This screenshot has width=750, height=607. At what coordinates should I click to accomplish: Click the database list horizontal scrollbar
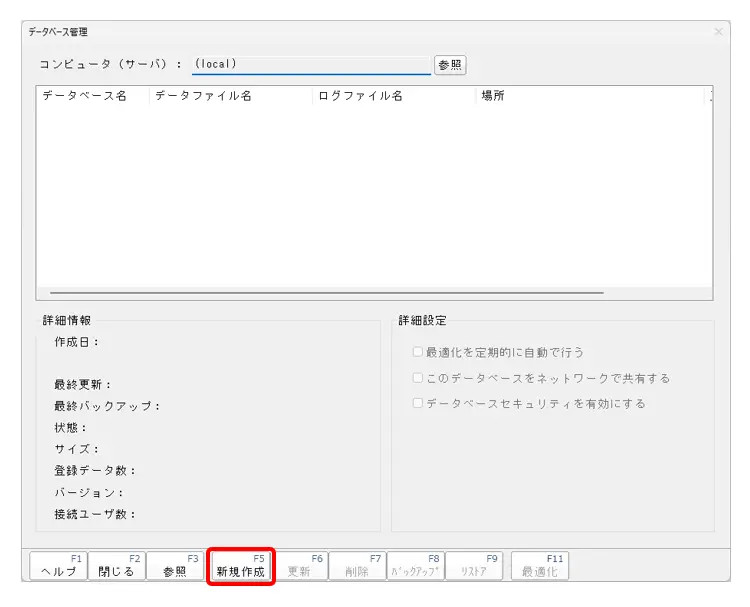tap(320, 293)
